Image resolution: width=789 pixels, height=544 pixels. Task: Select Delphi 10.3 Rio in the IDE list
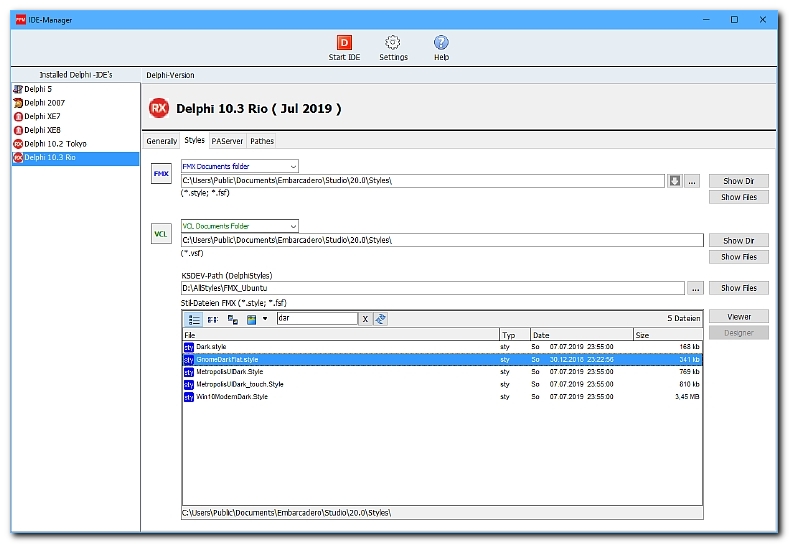(x=75, y=158)
